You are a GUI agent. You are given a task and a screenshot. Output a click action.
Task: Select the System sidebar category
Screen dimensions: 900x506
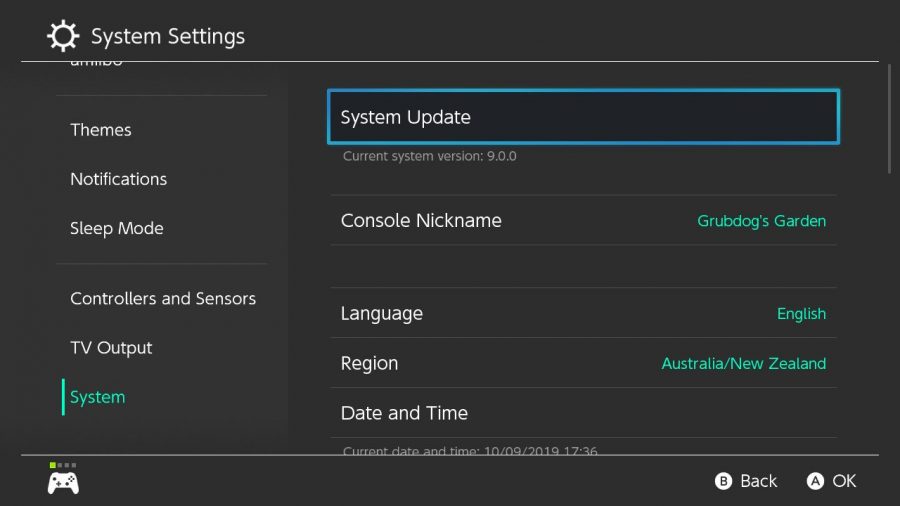point(97,397)
